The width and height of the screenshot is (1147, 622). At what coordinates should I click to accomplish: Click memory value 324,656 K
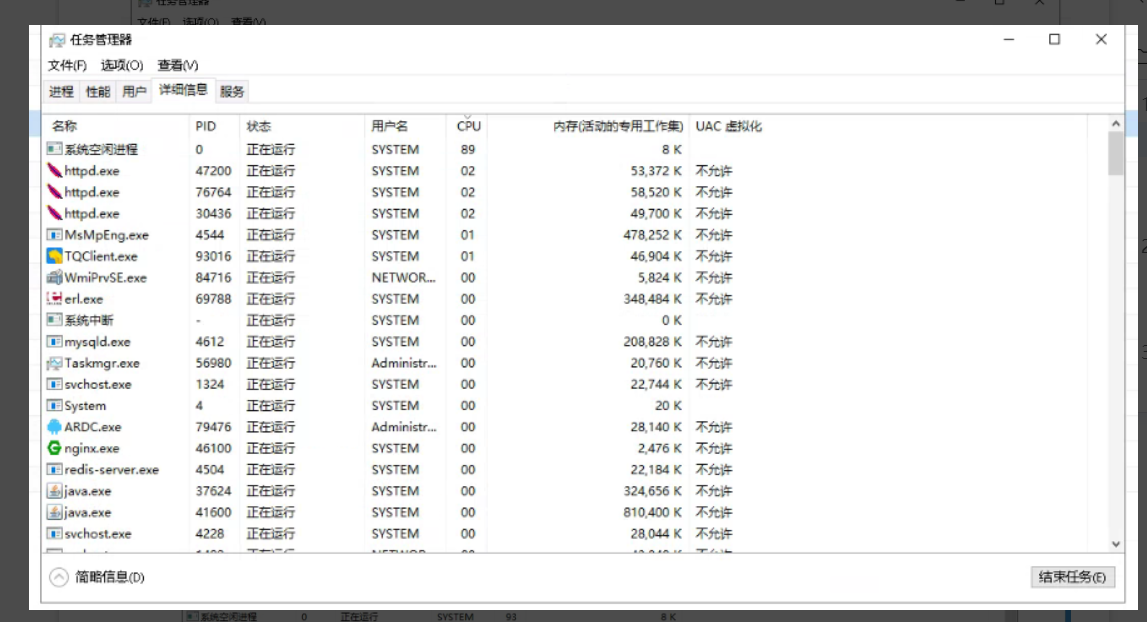(653, 491)
